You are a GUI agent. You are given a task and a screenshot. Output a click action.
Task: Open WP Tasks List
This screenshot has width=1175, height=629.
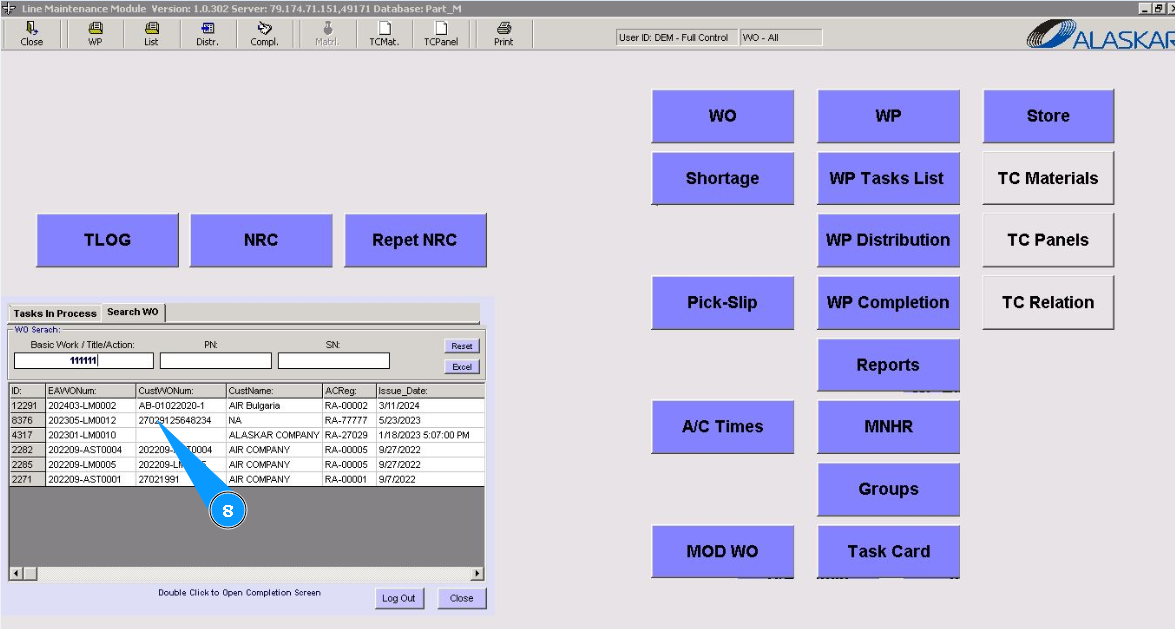point(888,178)
